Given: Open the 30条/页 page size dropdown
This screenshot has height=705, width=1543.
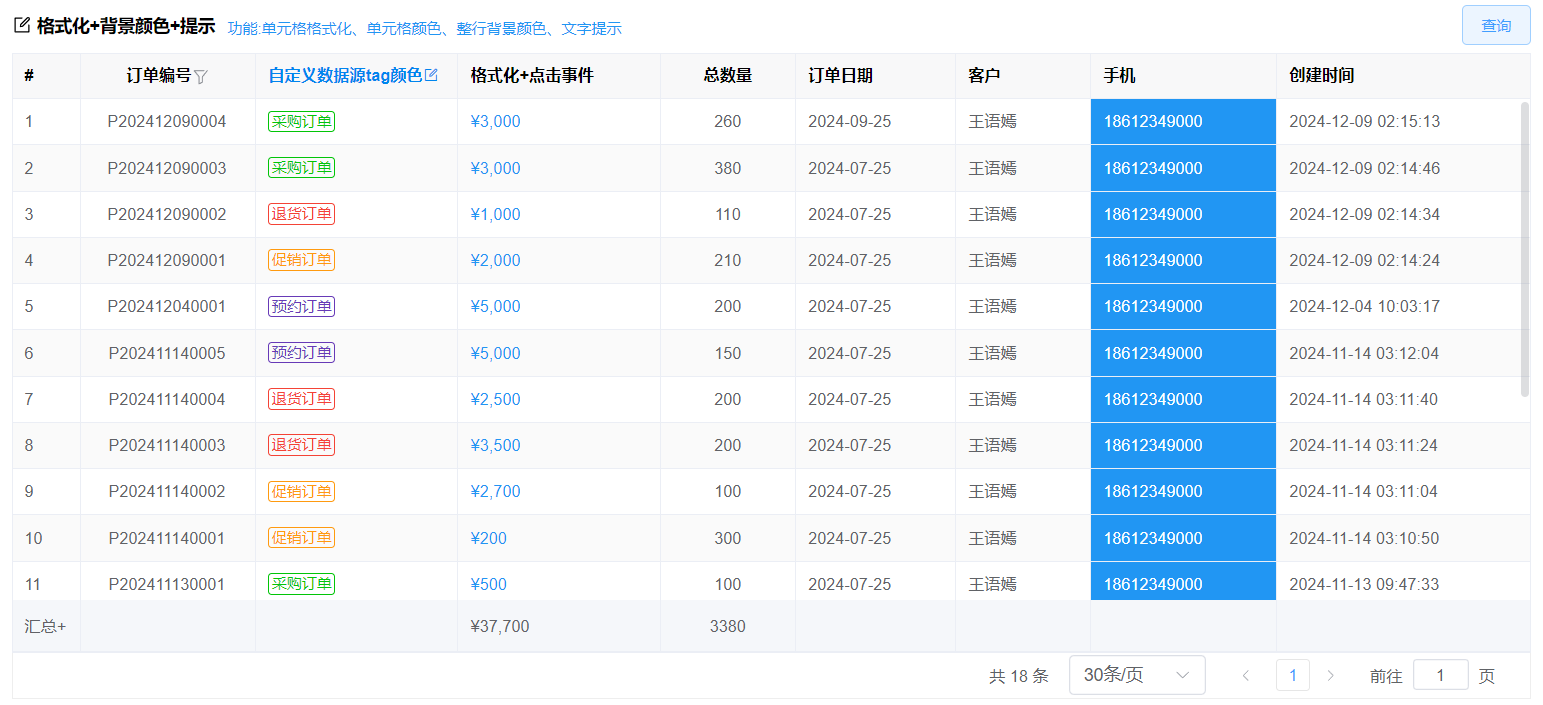Looking at the screenshot, I should point(1136,675).
